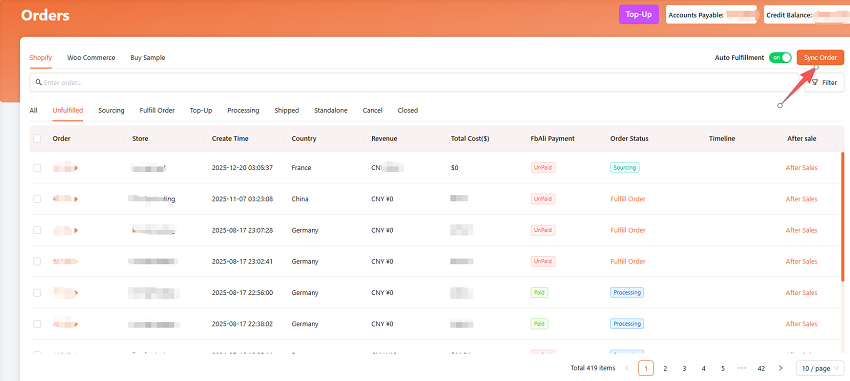Click After Sales for the 22:38:02 order
This screenshot has height=381, width=850.
click(x=802, y=324)
